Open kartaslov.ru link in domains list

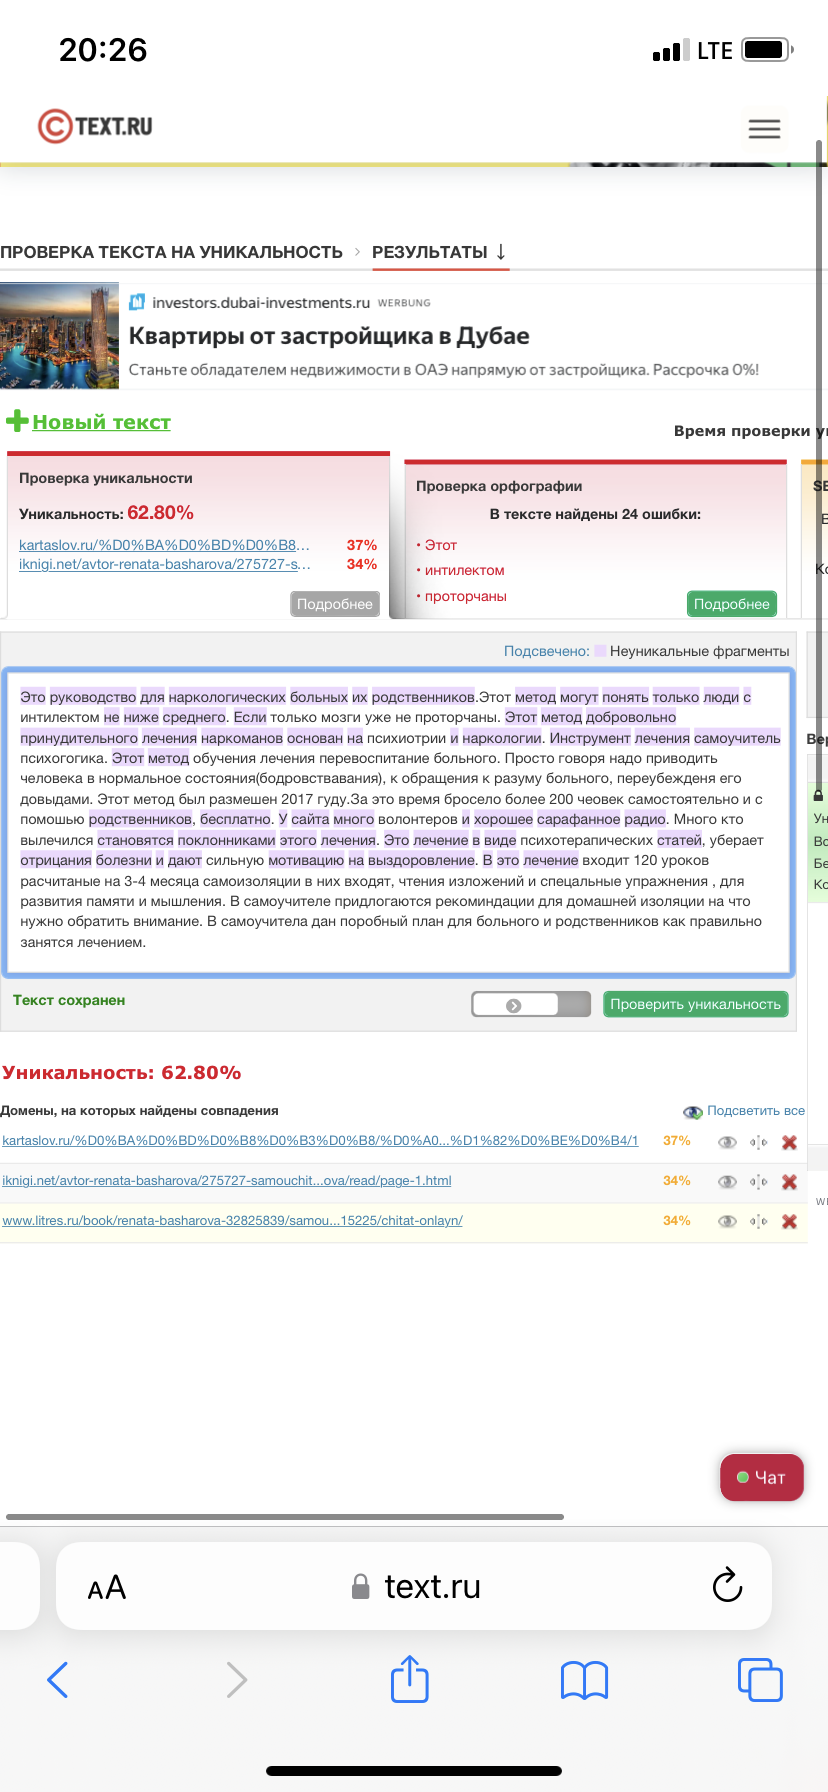point(320,1141)
